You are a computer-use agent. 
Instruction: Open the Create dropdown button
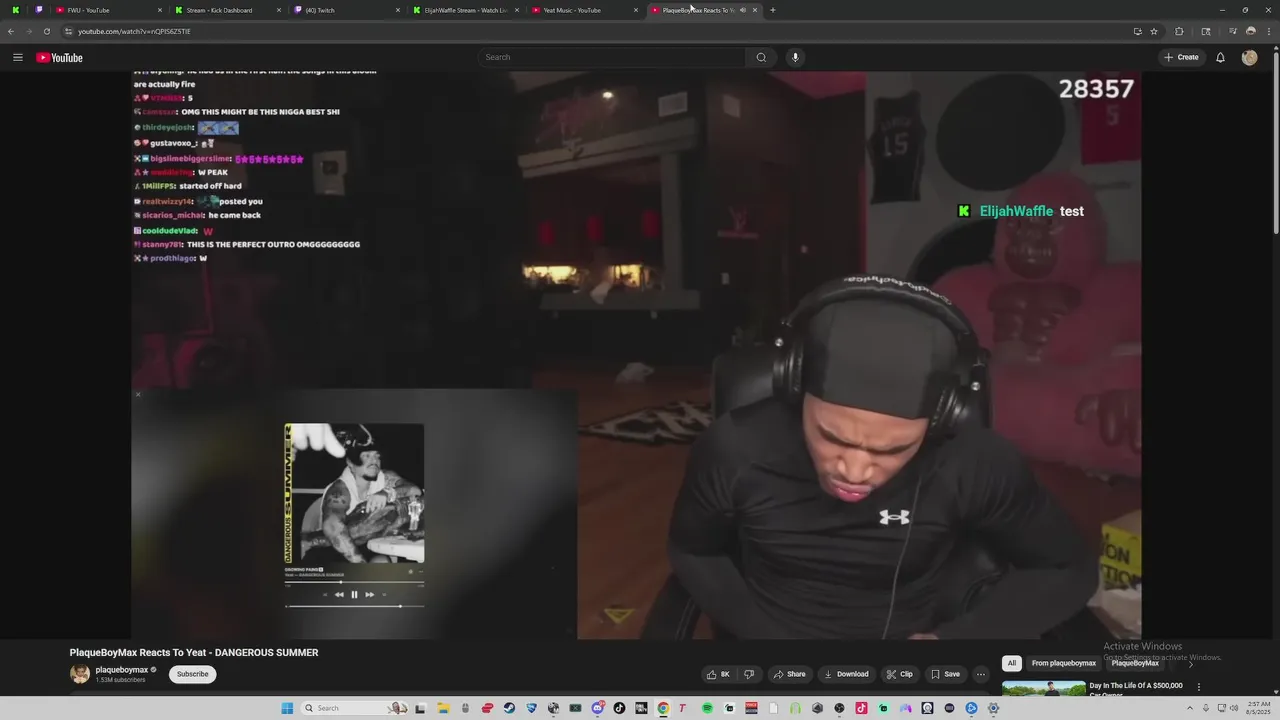pos(1181,57)
